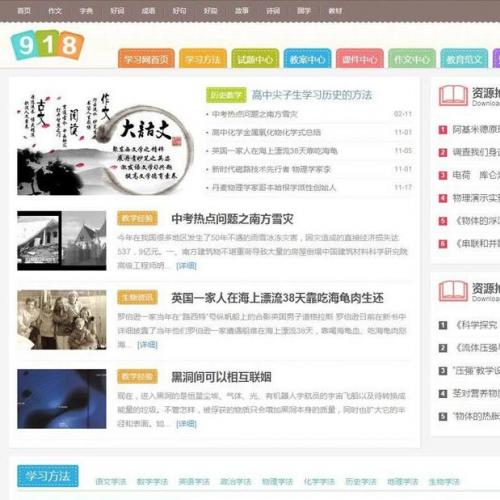Select the red 课件中心 tab
This screenshot has height=500, width=500.
pyautogui.click(x=360, y=59)
